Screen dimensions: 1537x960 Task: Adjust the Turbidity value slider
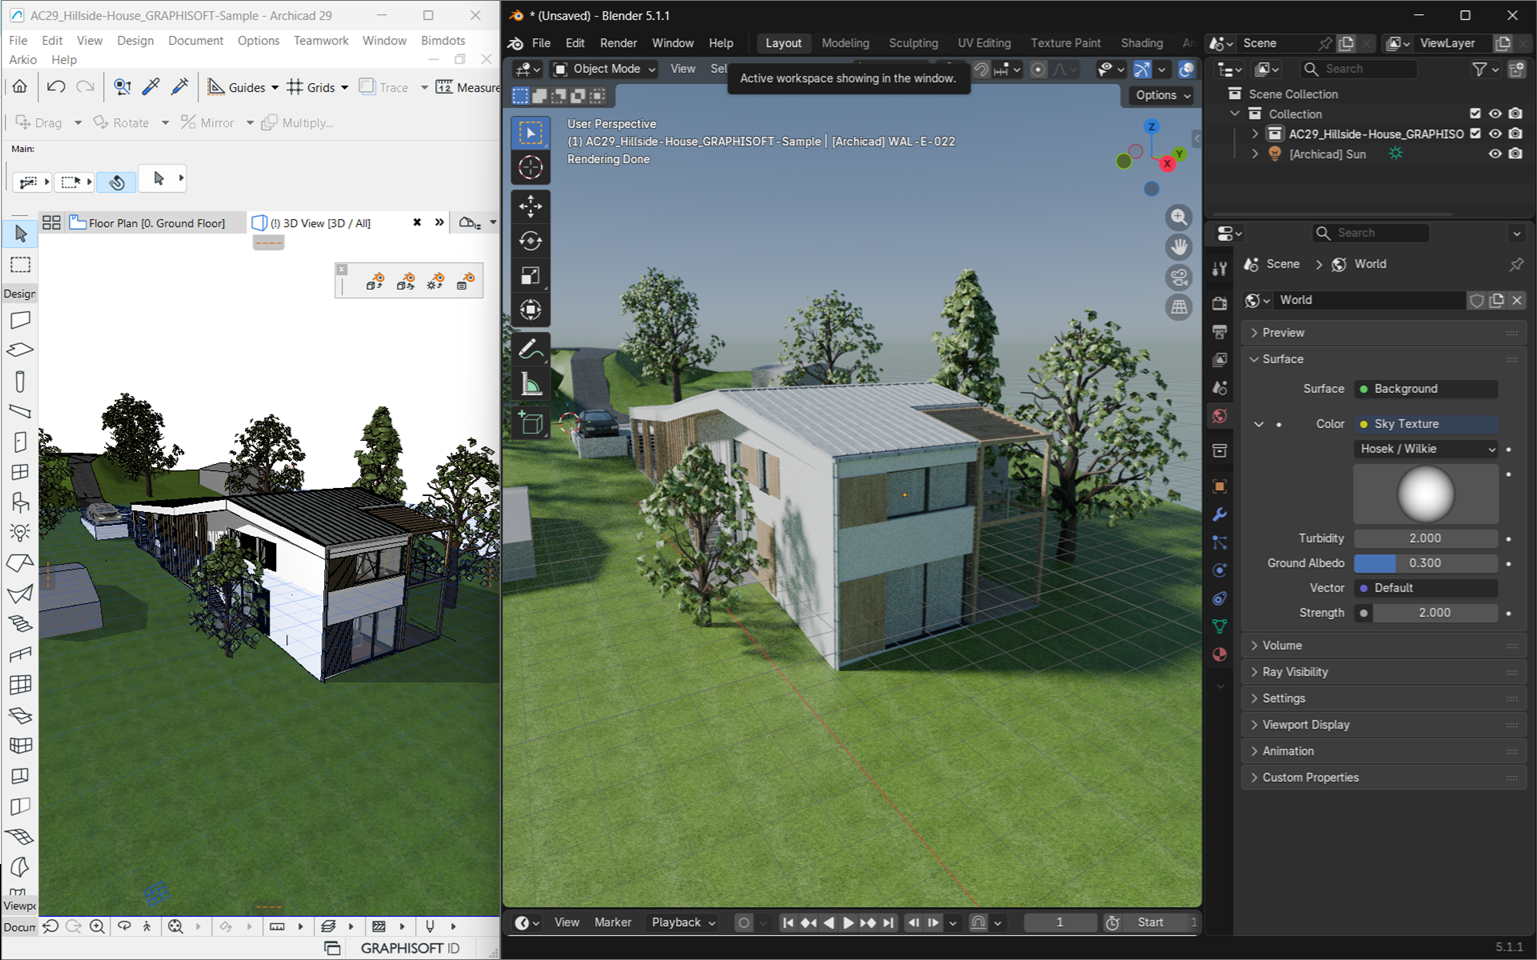point(1426,538)
